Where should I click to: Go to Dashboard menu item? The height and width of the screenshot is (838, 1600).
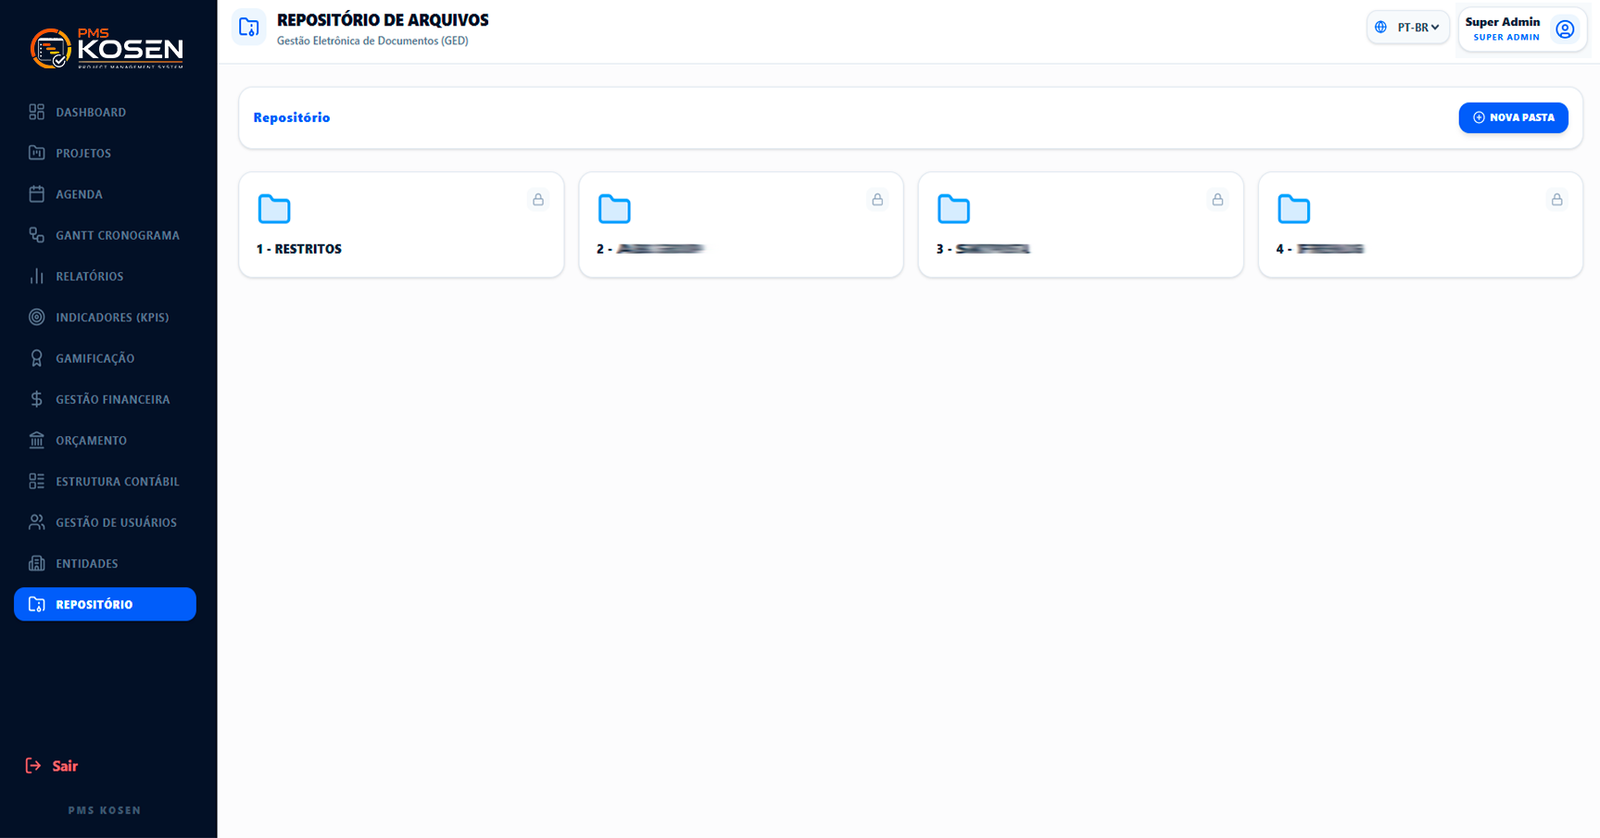tap(105, 112)
